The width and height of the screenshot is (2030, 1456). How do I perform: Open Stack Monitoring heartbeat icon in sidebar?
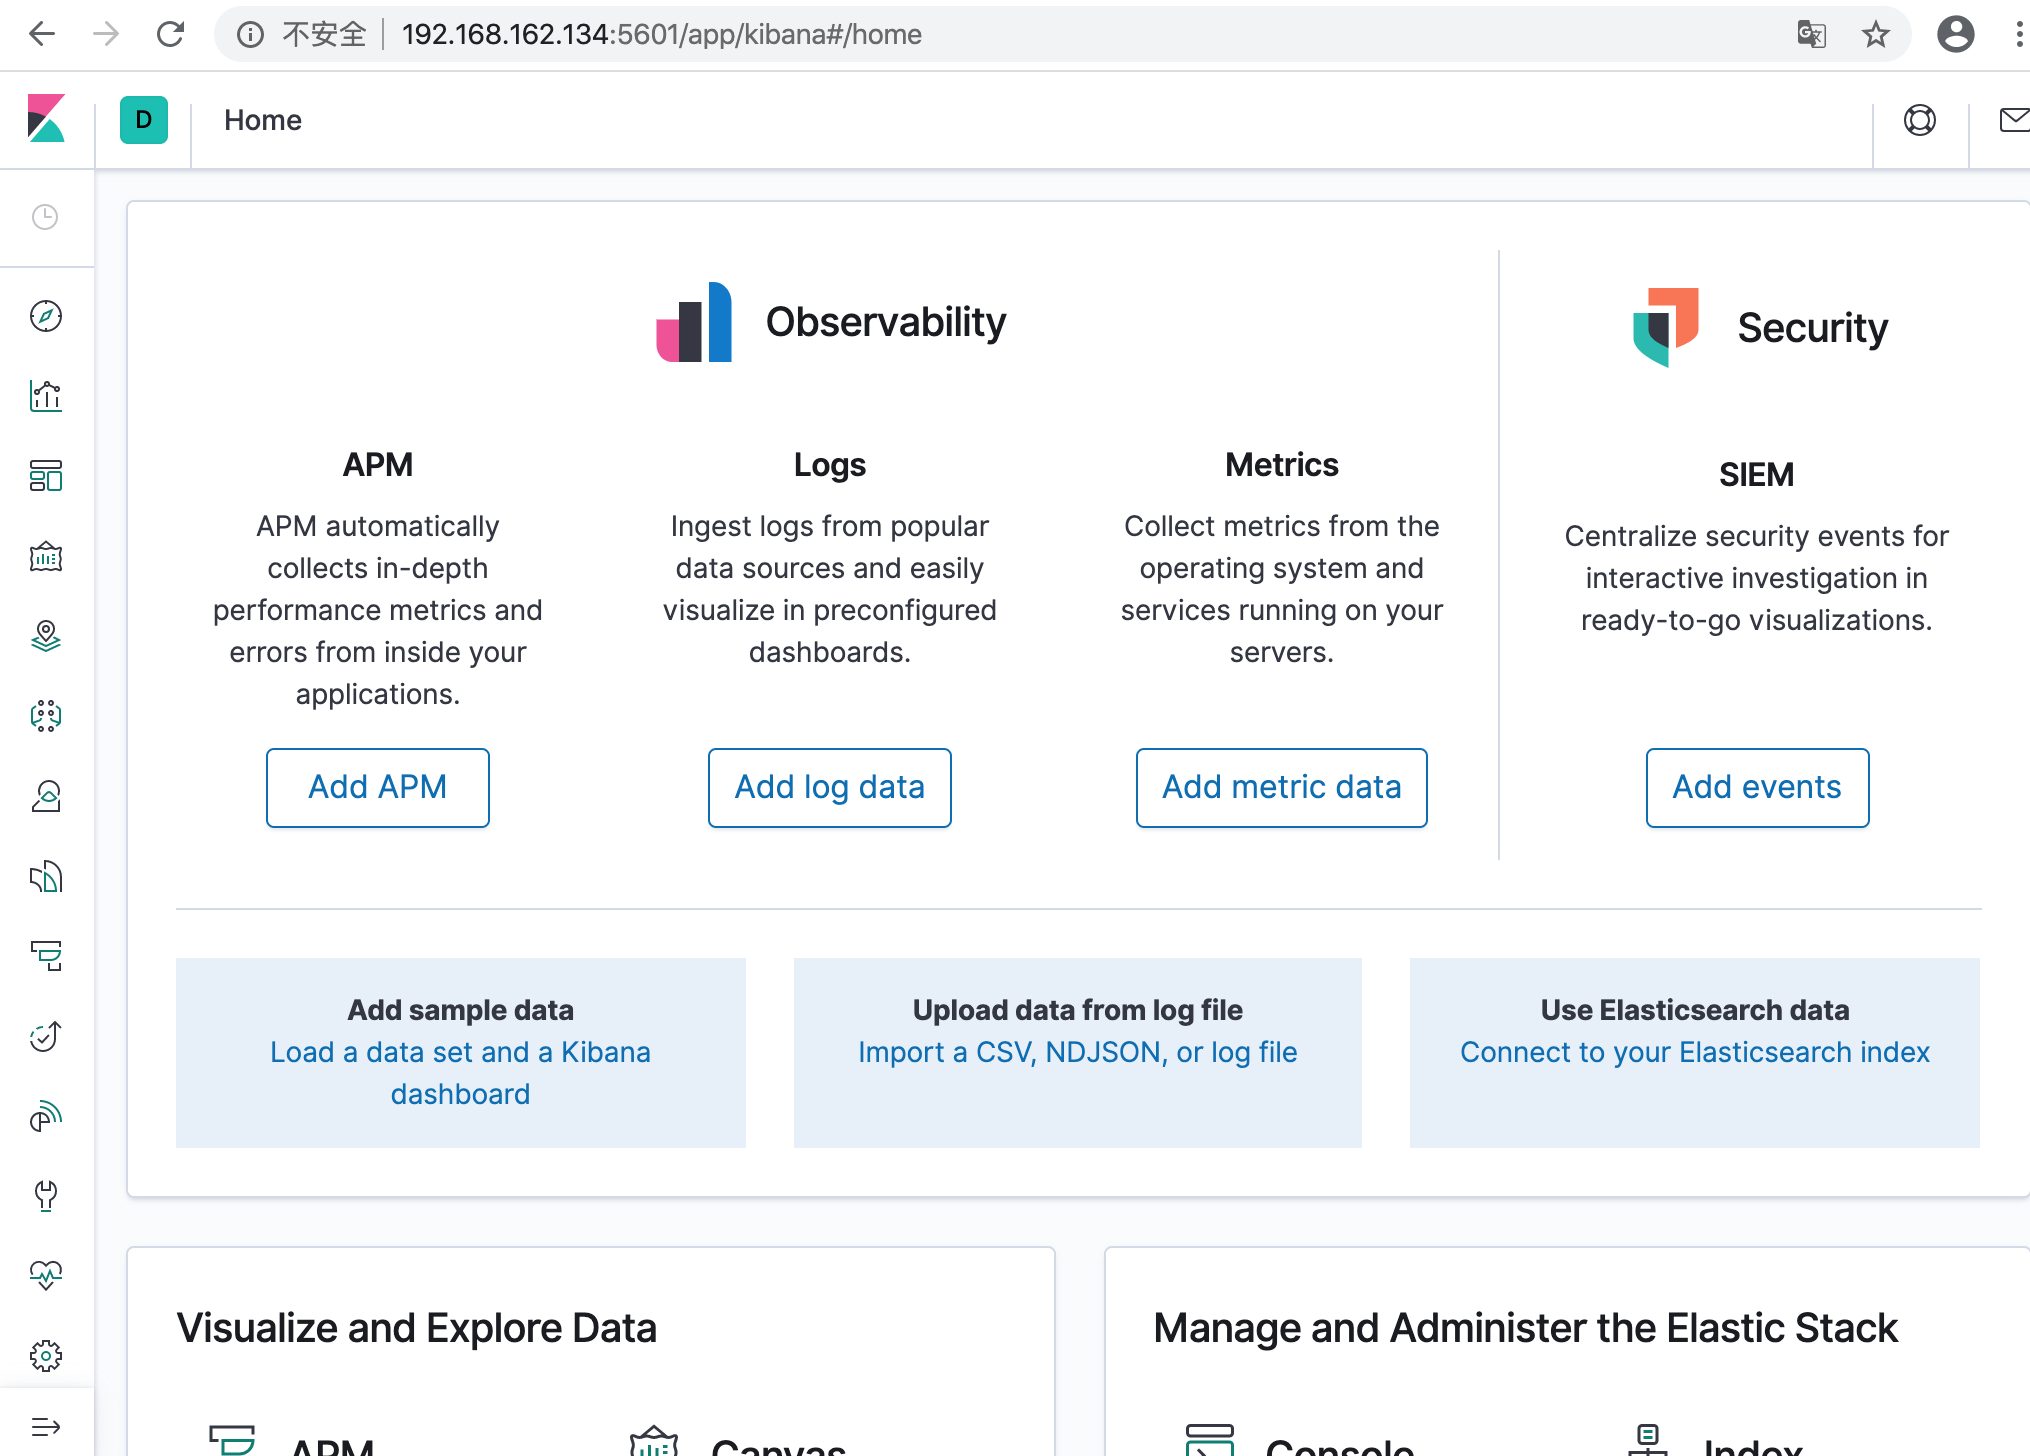[46, 1275]
